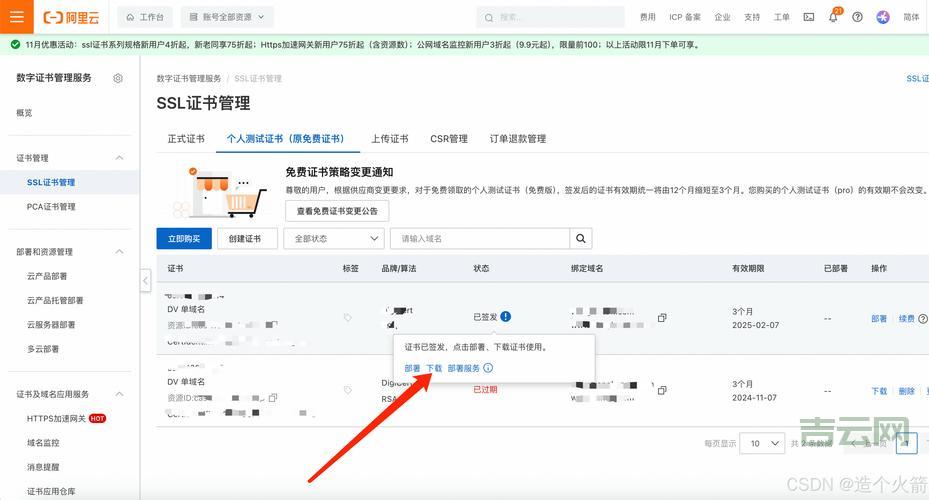Open 费用 in the top navigation
This screenshot has width=929, height=500.
[x=648, y=17]
